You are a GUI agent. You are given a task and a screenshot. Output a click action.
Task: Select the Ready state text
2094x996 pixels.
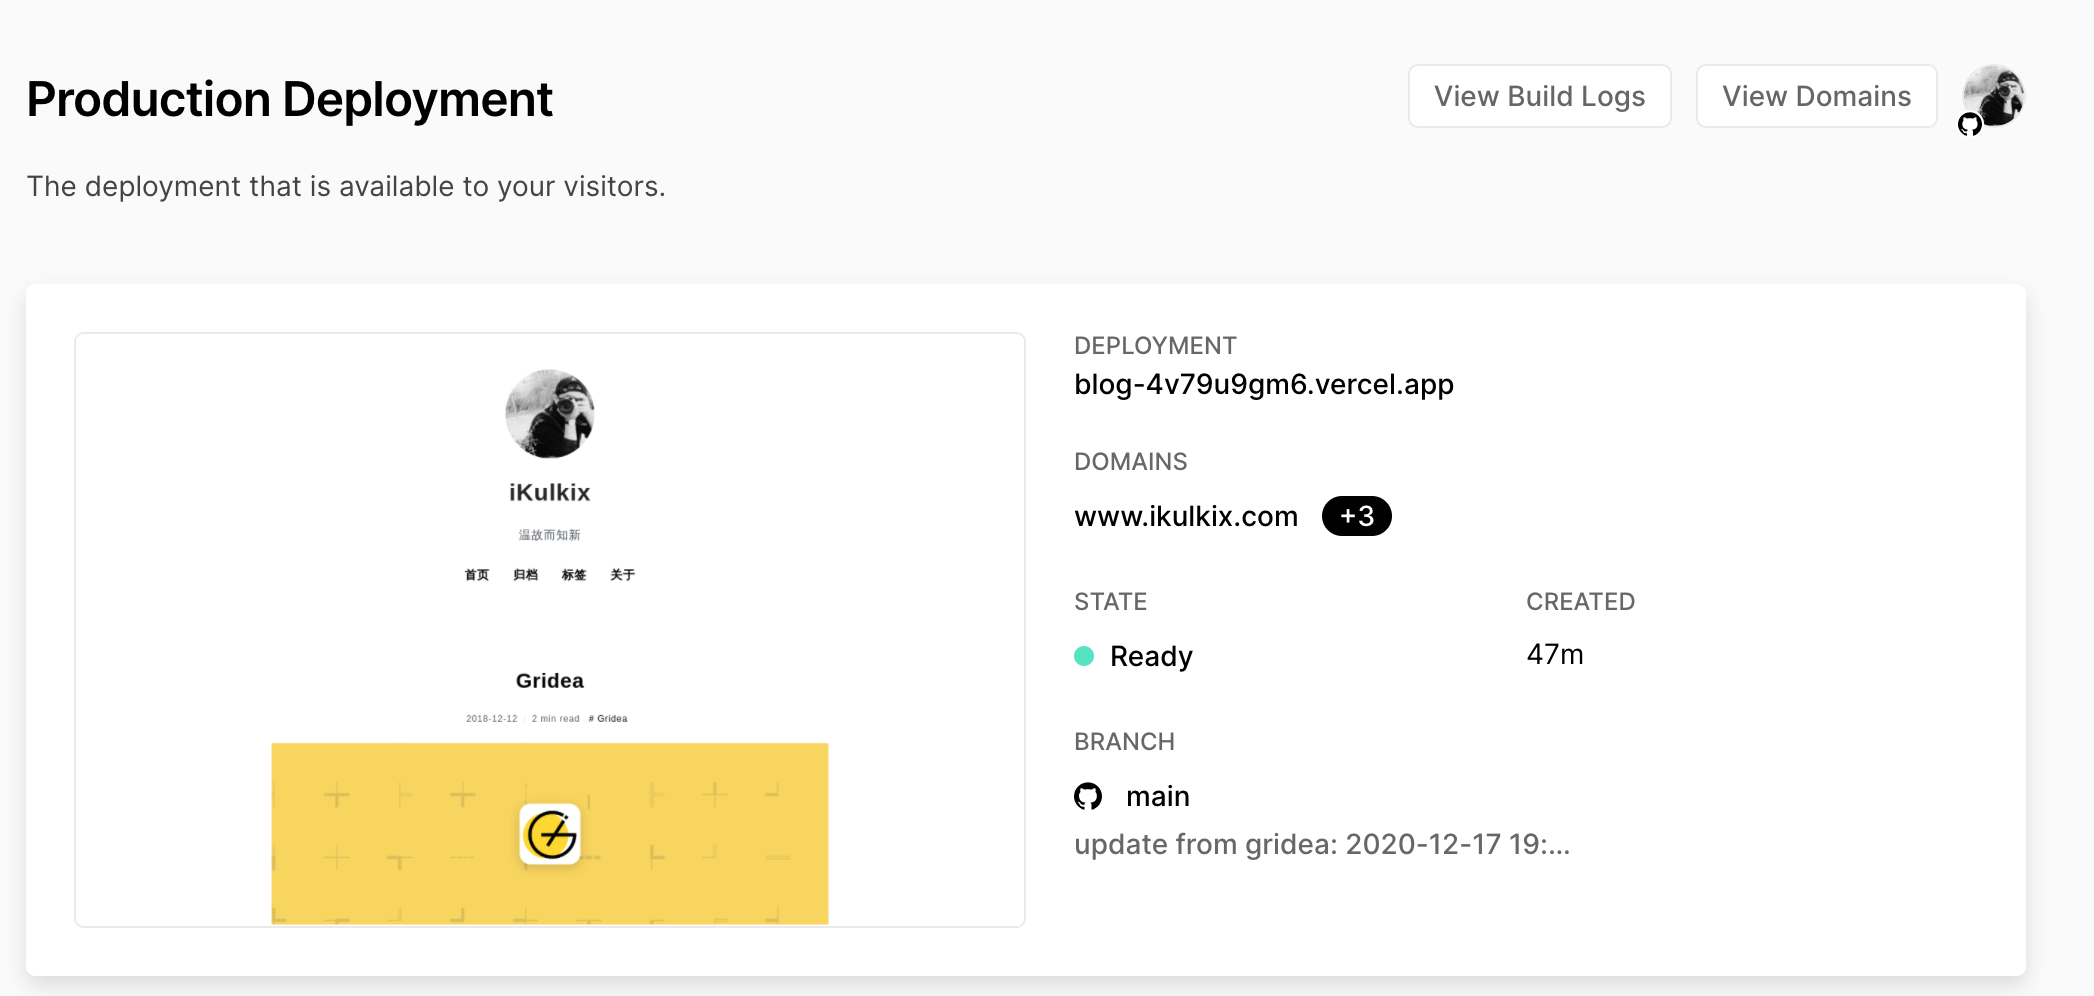point(1151,656)
